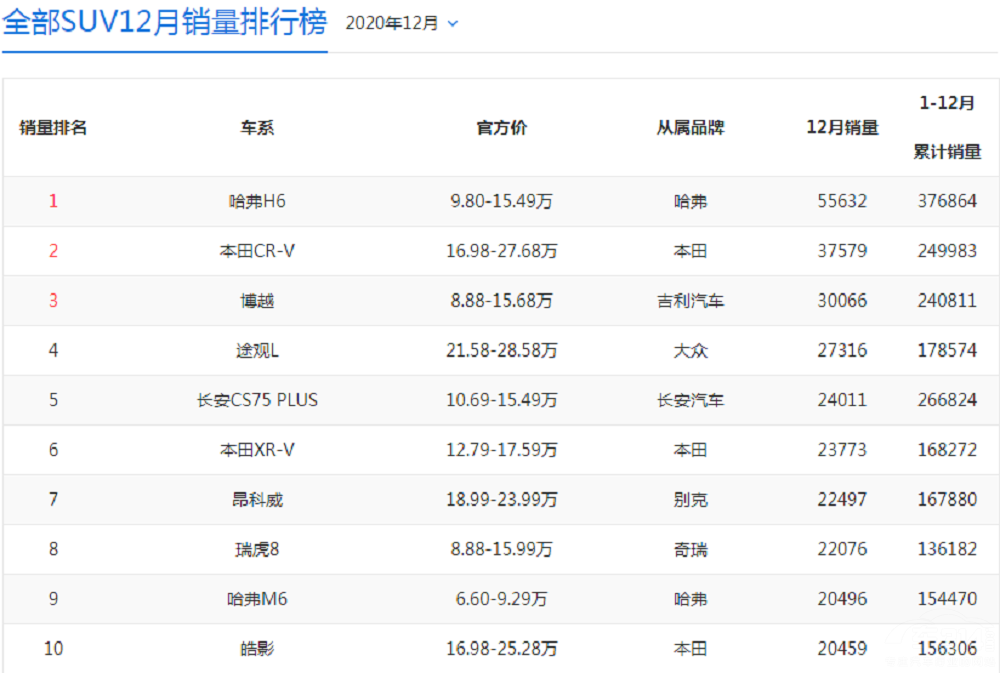Select cumulative sales value 167880

947,499
